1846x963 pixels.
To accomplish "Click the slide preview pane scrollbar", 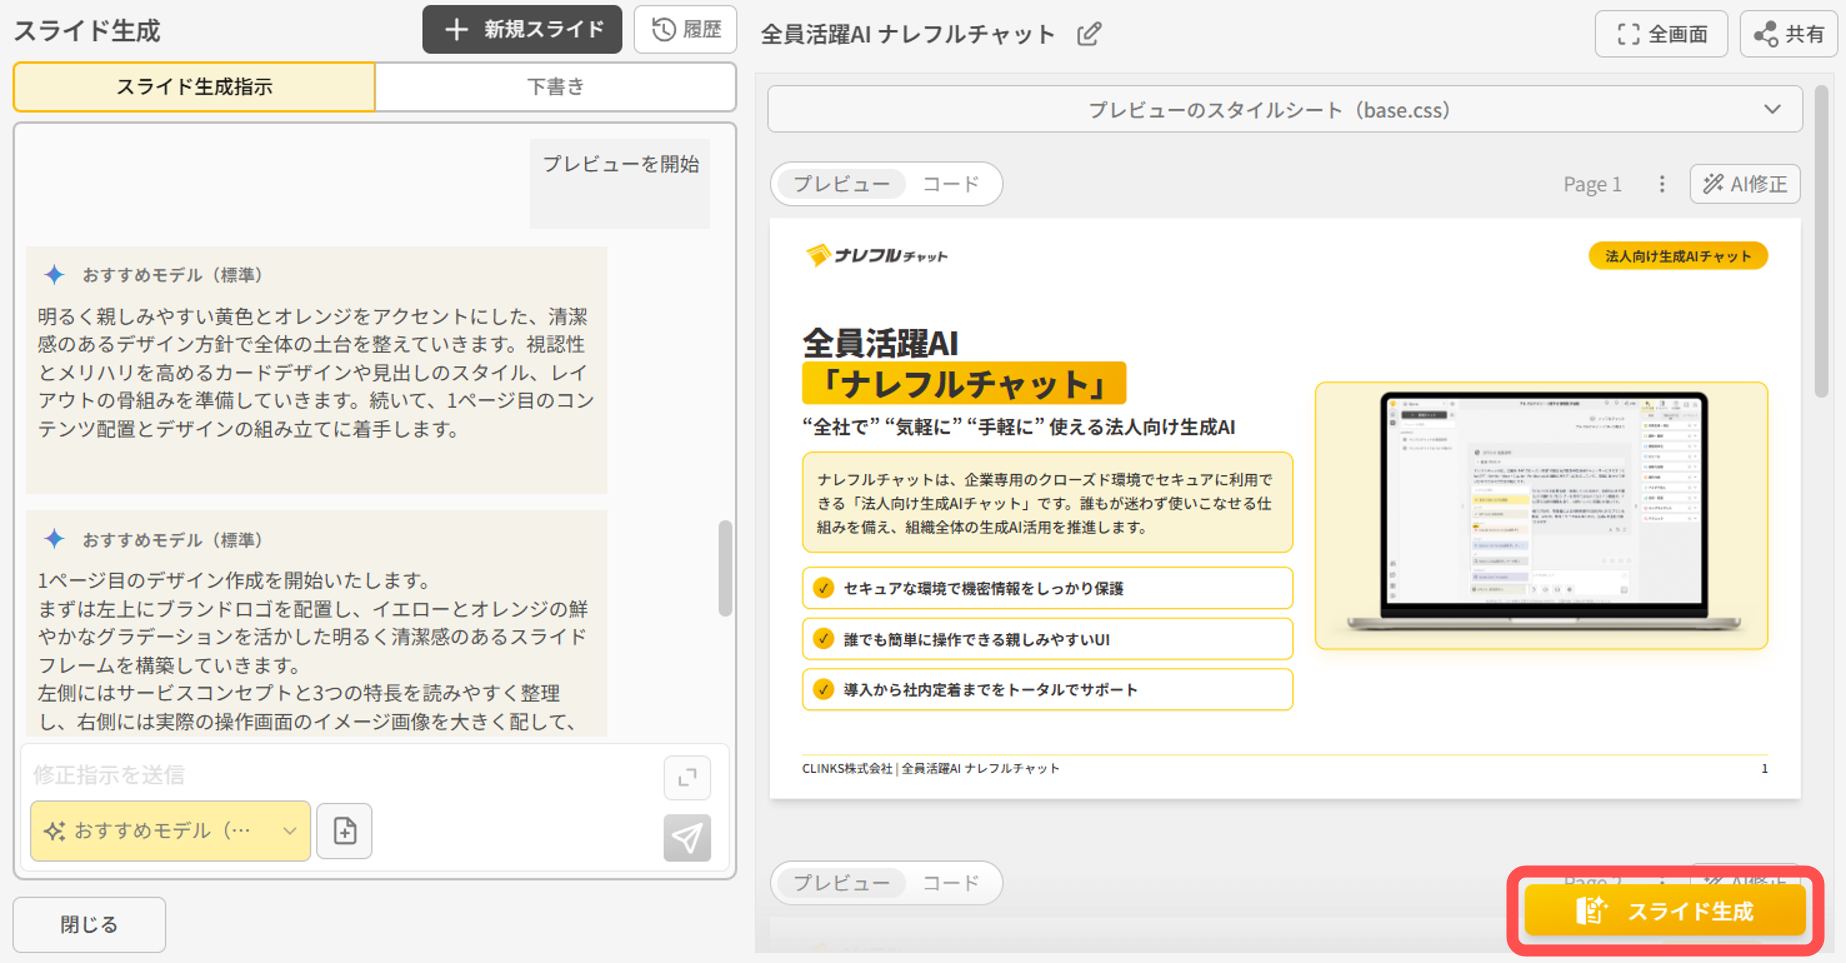I will pos(1821,243).
